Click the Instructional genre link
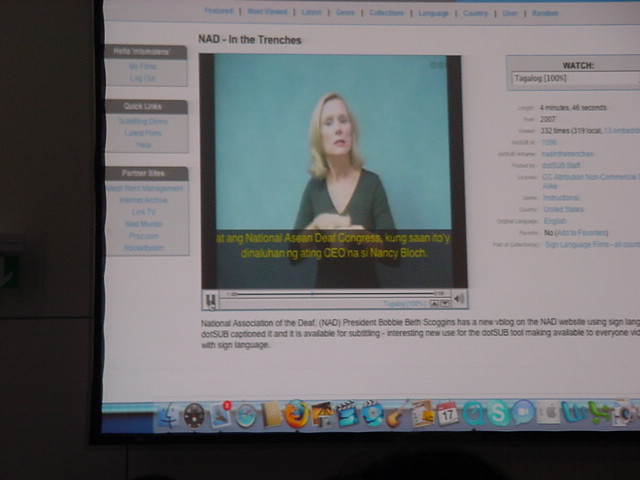 click(561, 198)
